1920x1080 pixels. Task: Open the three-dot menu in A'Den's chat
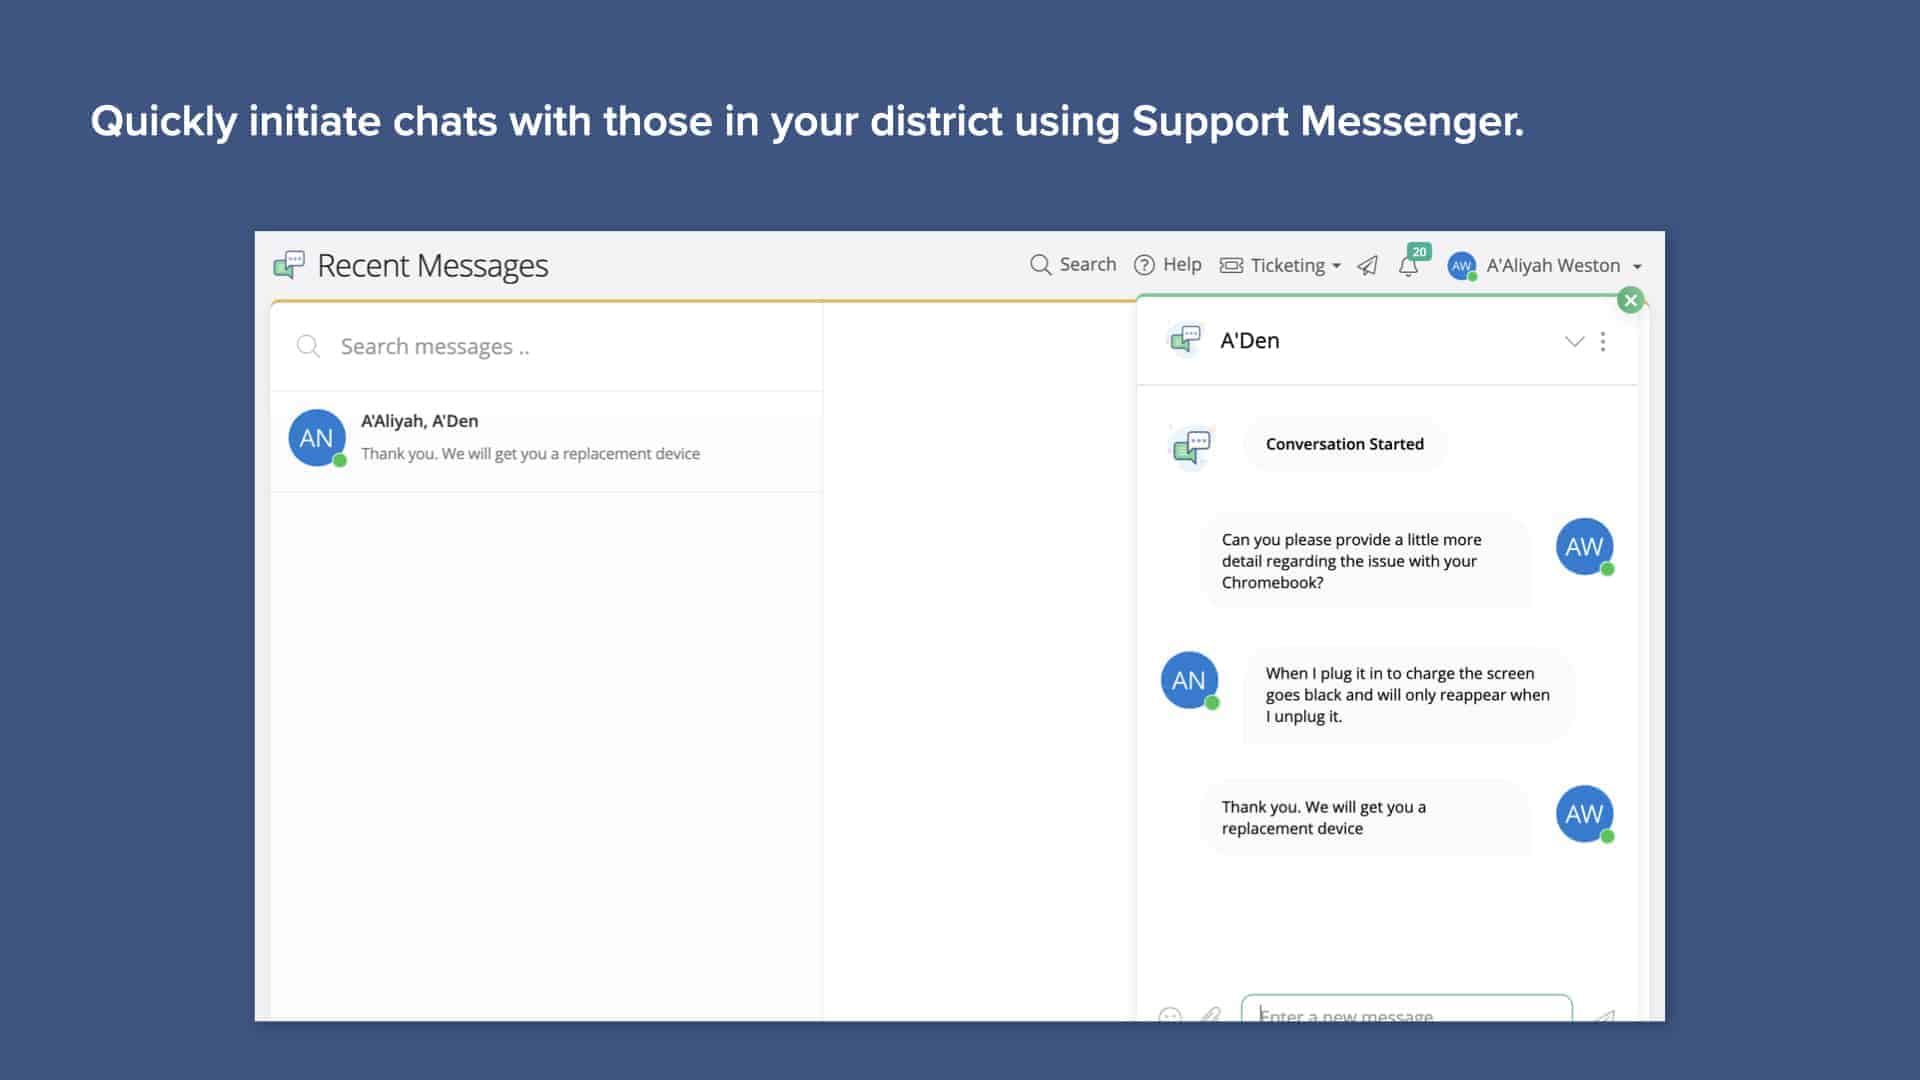[x=1605, y=341]
